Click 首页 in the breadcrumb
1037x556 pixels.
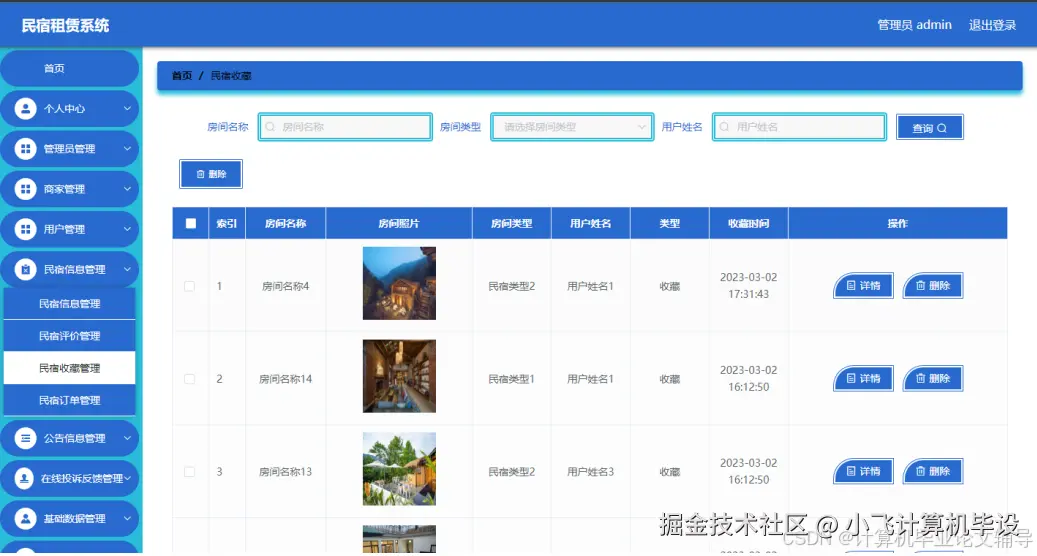click(182, 76)
